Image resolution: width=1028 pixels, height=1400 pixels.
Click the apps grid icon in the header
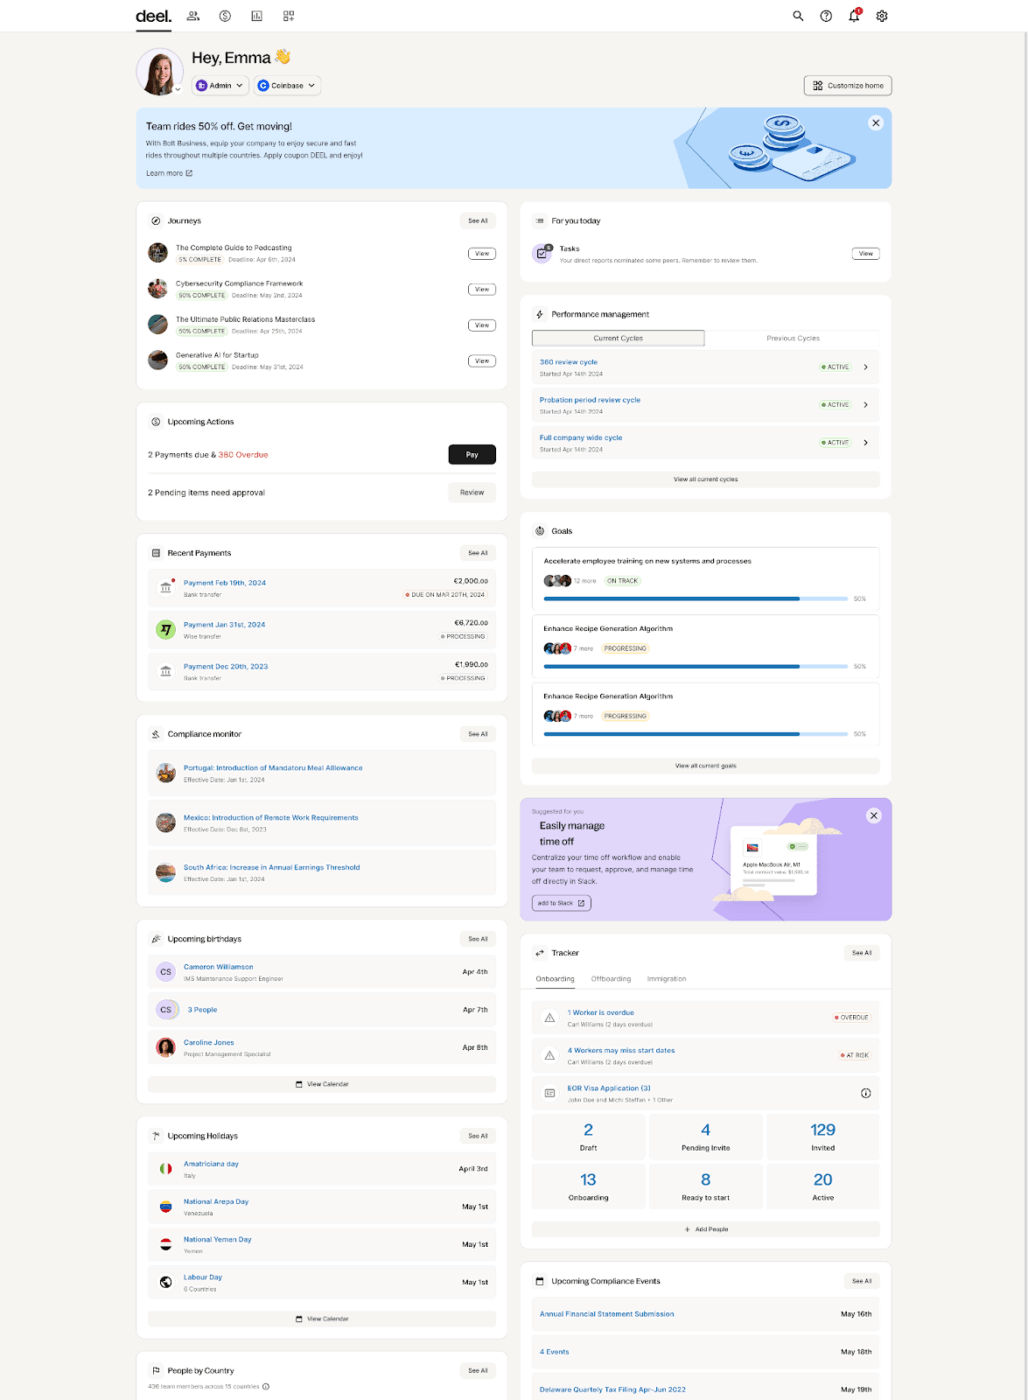click(x=287, y=16)
